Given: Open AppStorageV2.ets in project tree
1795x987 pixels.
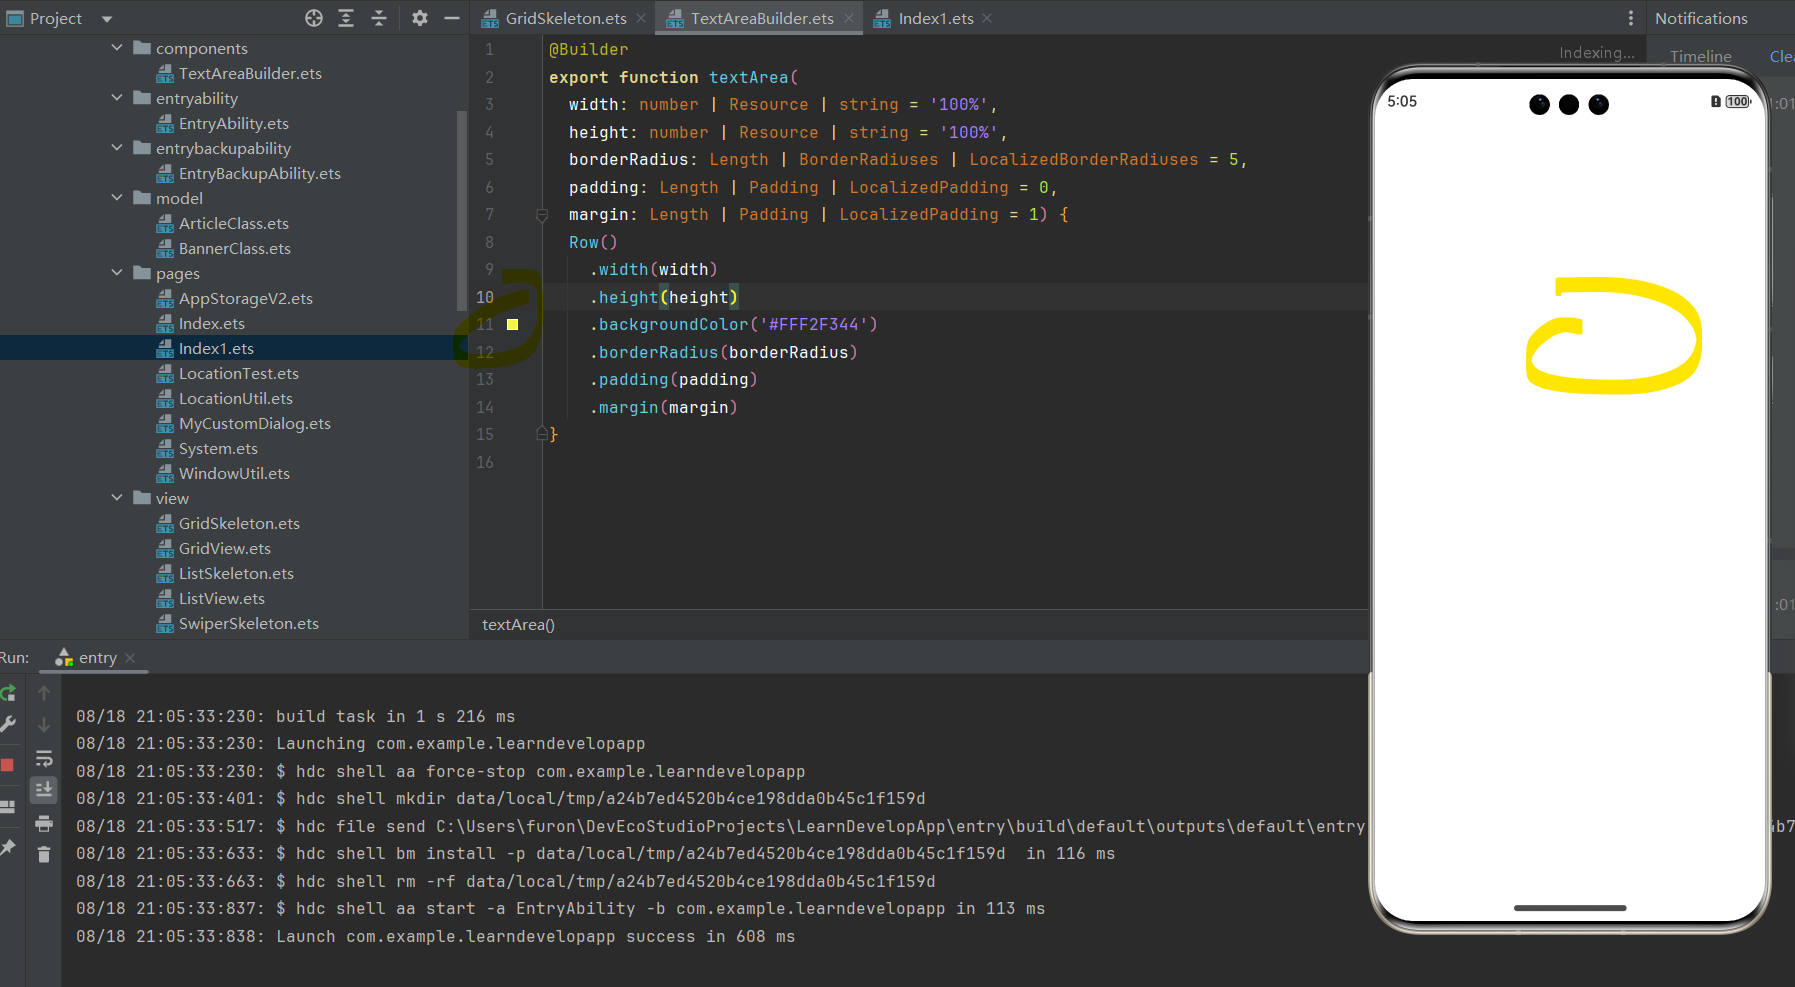Looking at the screenshot, I should [245, 298].
